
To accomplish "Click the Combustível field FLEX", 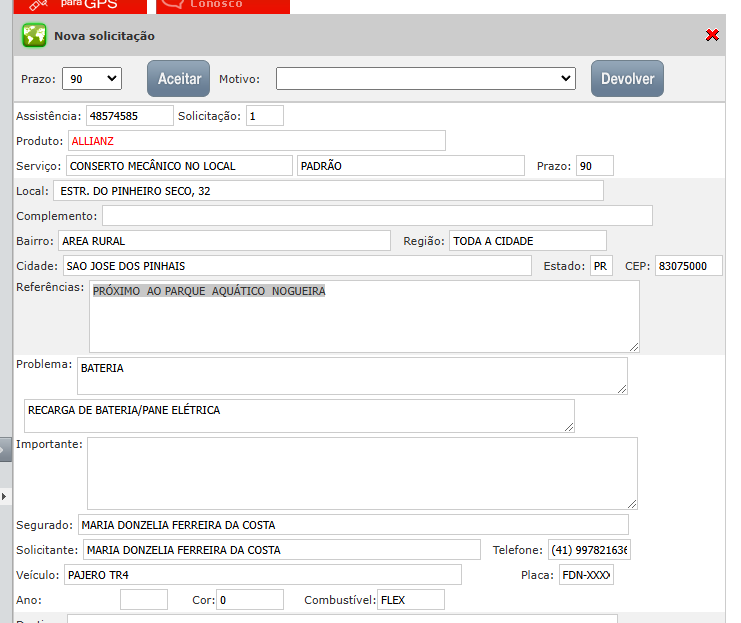I will pyautogui.click(x=411, y=600).
